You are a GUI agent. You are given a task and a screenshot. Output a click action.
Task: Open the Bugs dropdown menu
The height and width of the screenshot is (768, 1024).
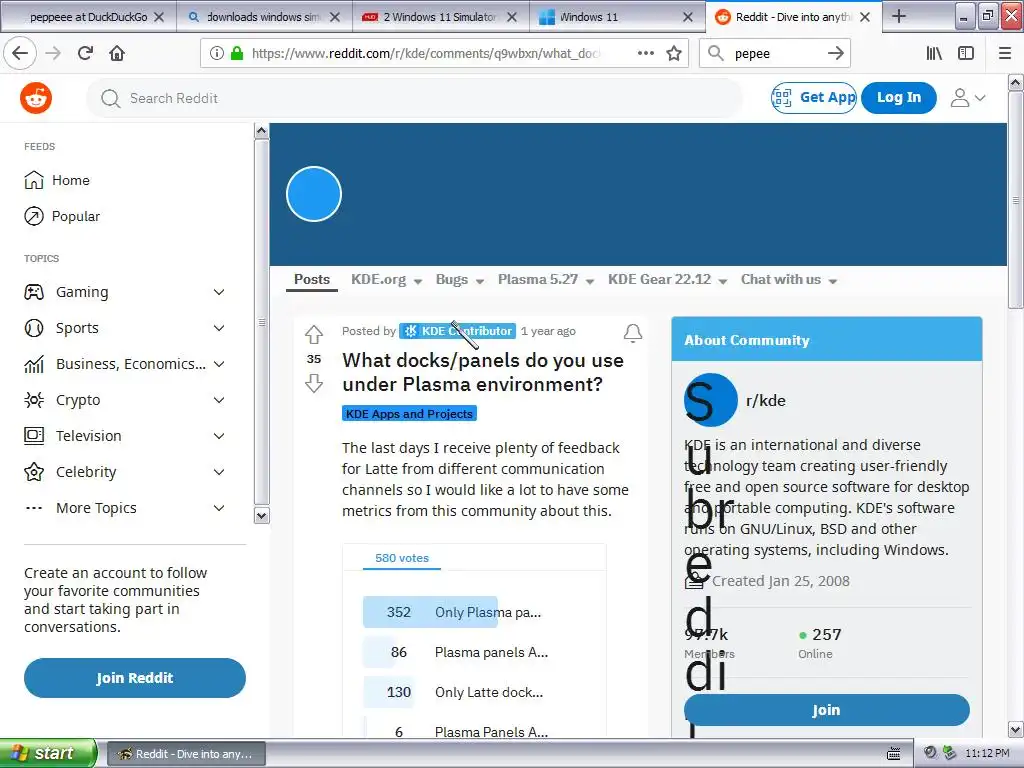click(459, 280)
